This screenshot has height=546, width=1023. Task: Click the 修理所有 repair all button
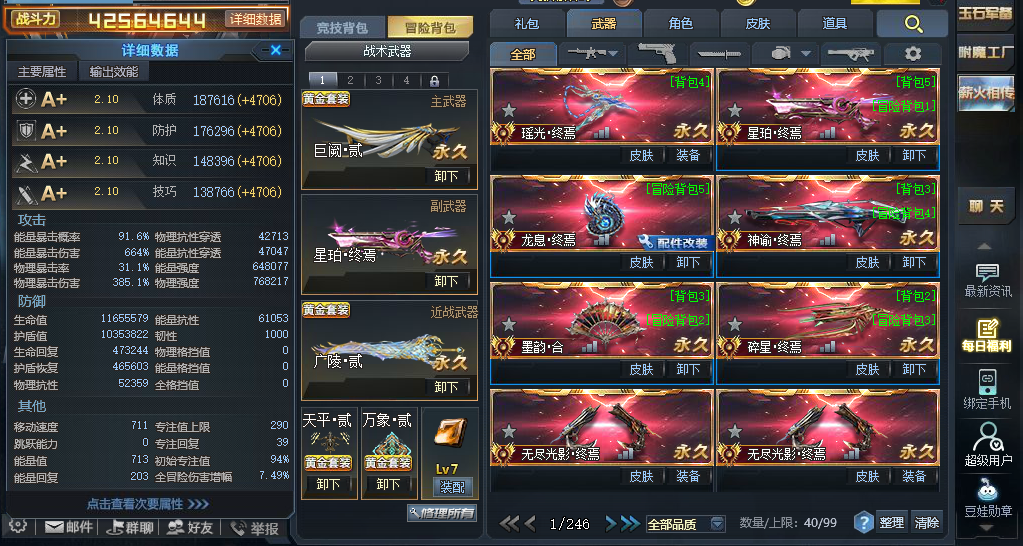click(x=442, y=513)
